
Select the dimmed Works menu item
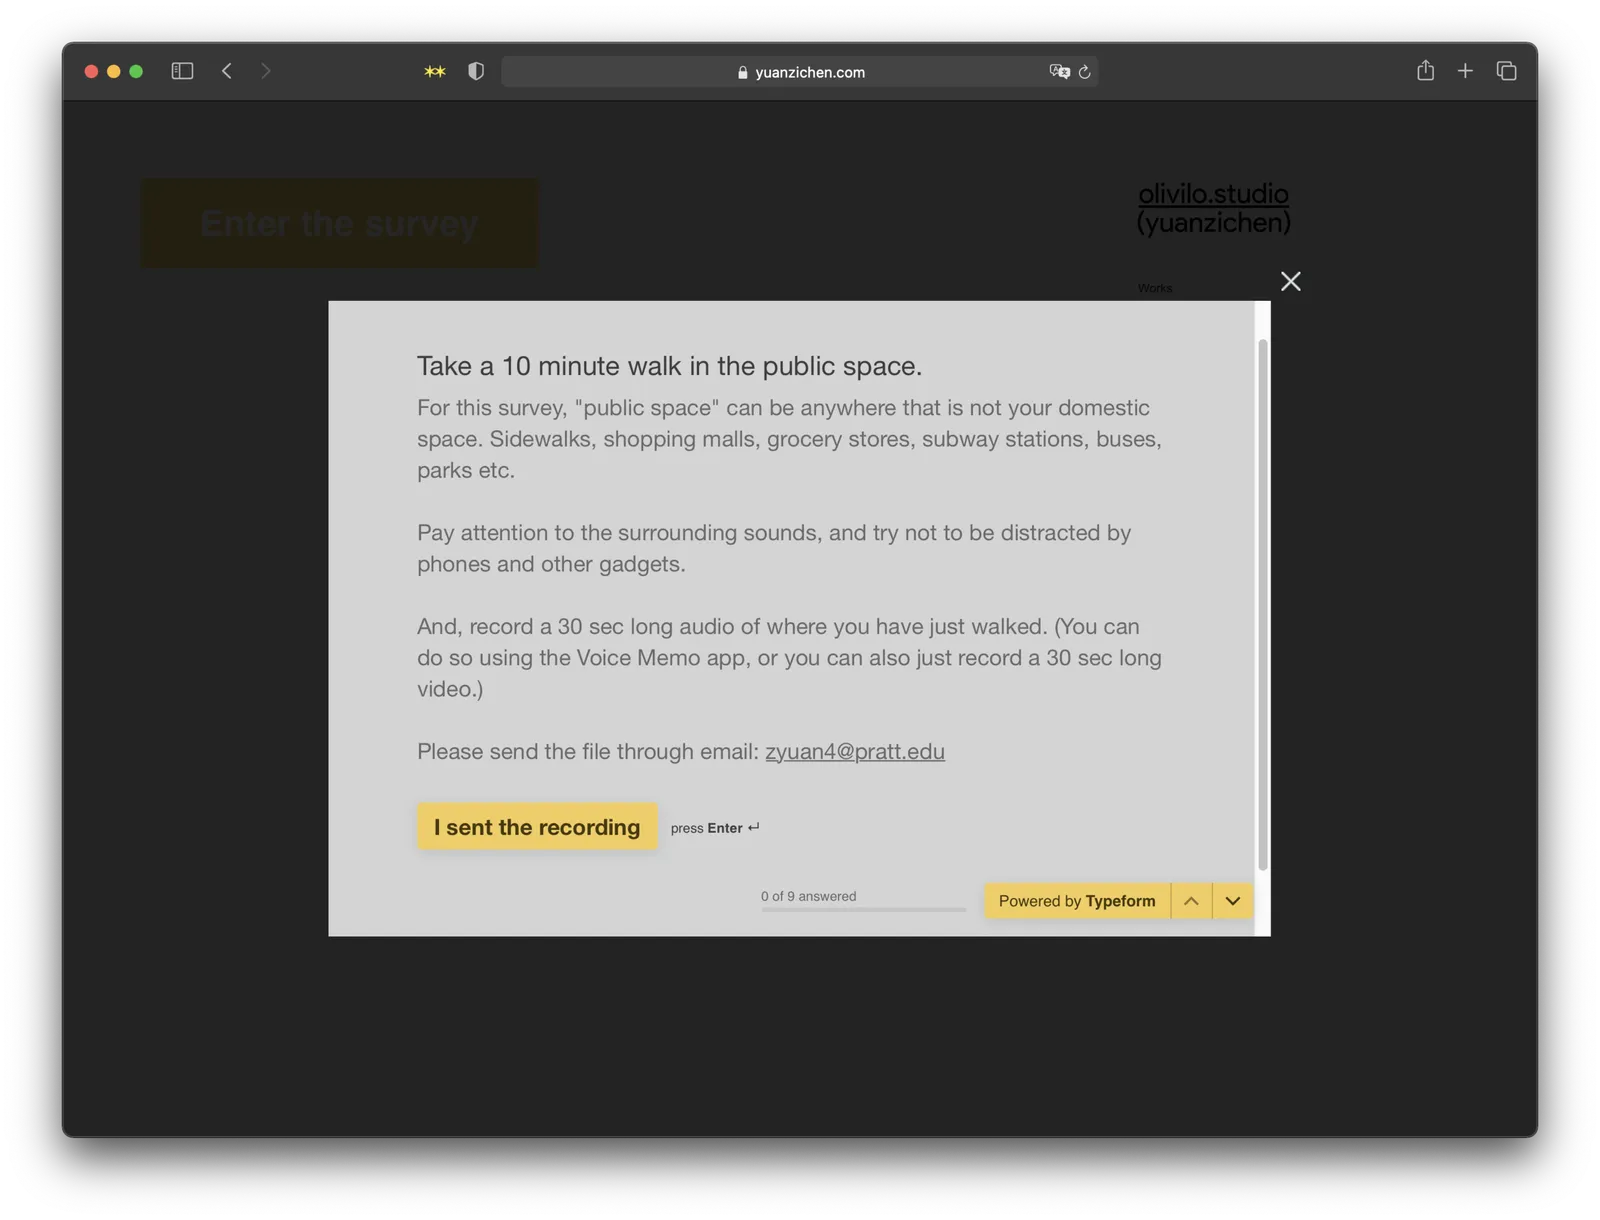point(1155,288)
